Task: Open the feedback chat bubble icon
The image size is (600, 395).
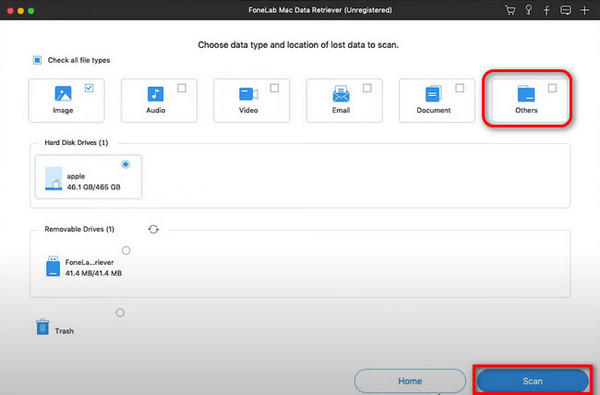Action: (566, 10)
